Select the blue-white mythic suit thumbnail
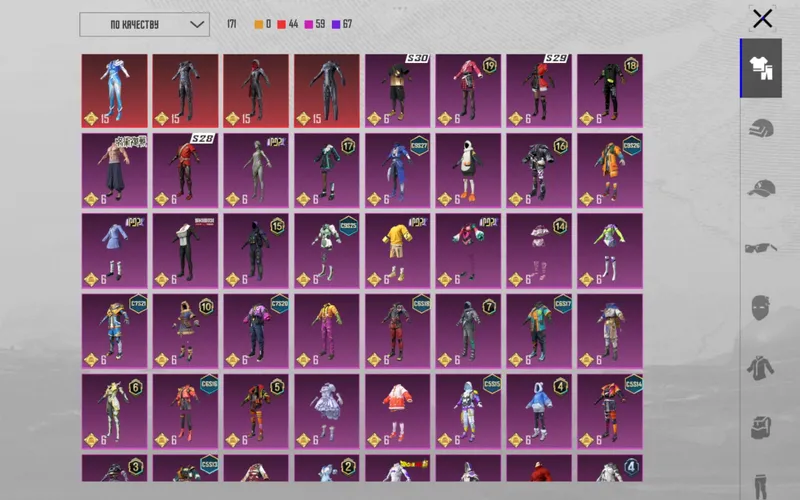The height and width of the screenshot is (500, 800). point(114,90)
